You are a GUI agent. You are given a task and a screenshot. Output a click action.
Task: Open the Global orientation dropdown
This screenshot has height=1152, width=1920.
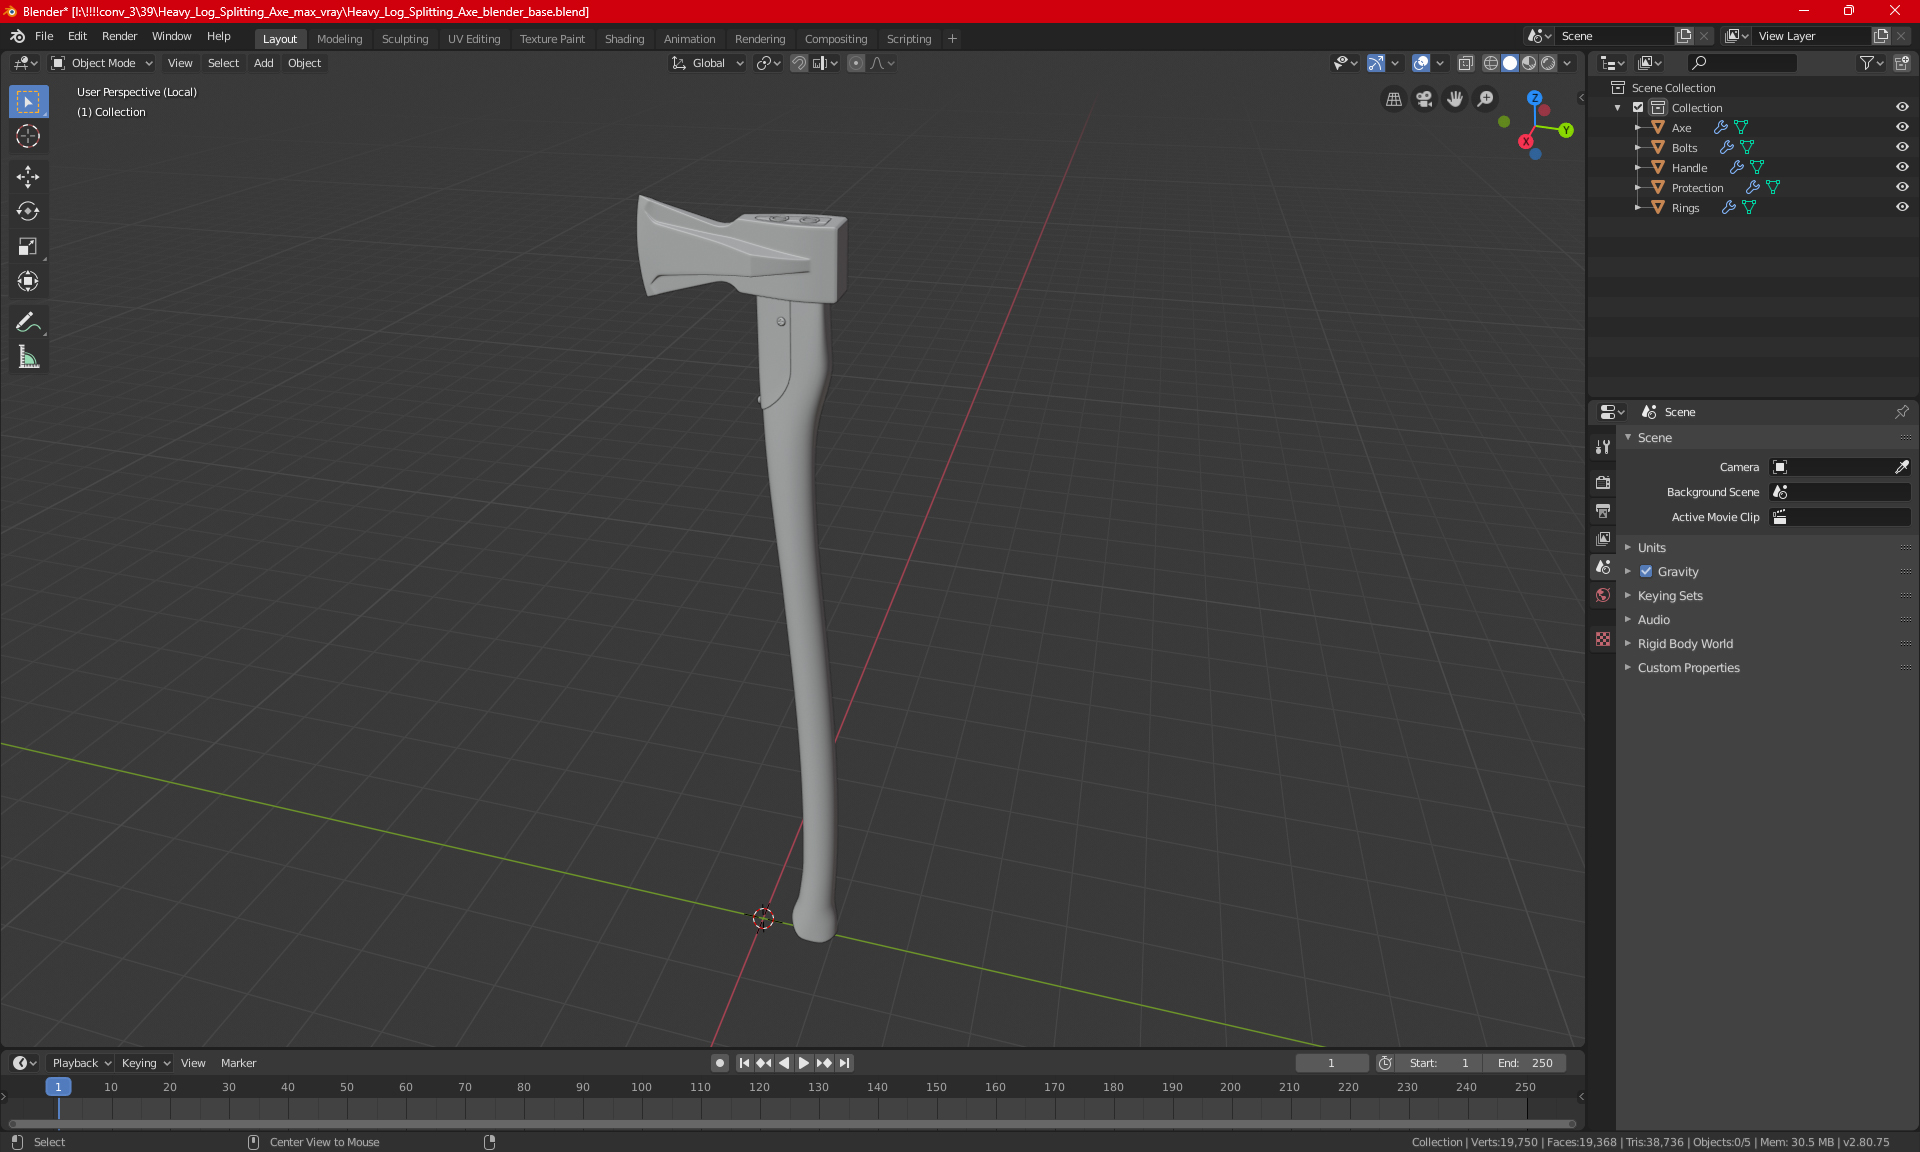(707, 63)
